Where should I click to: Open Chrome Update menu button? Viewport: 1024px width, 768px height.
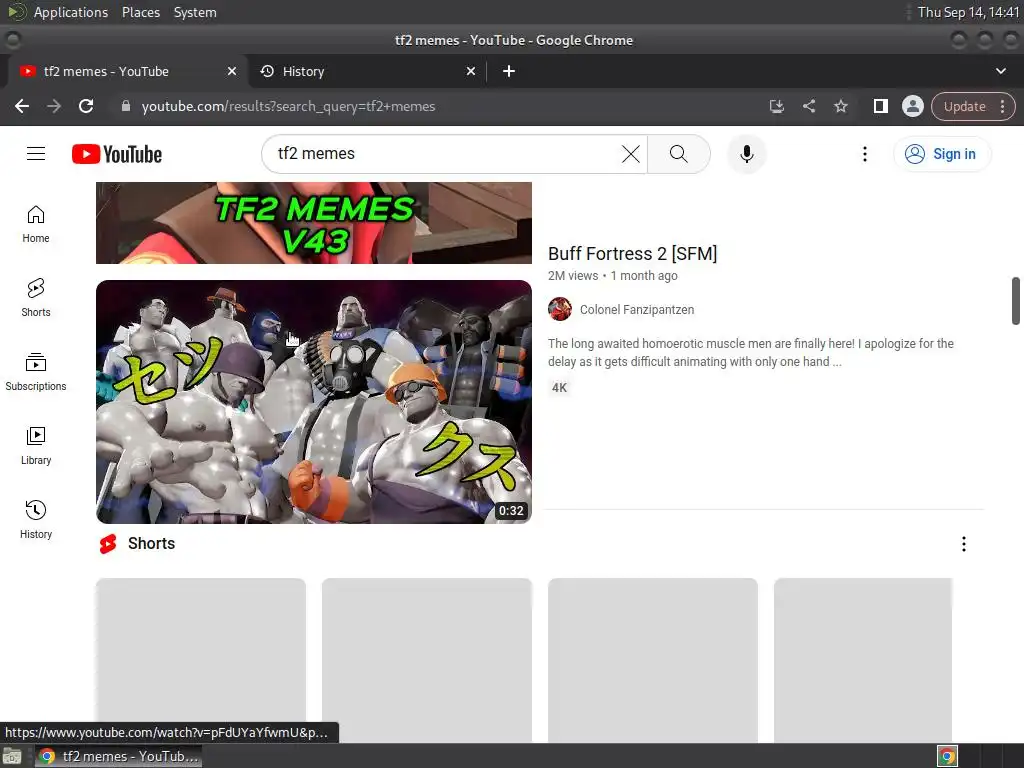[x=972, y=106]
